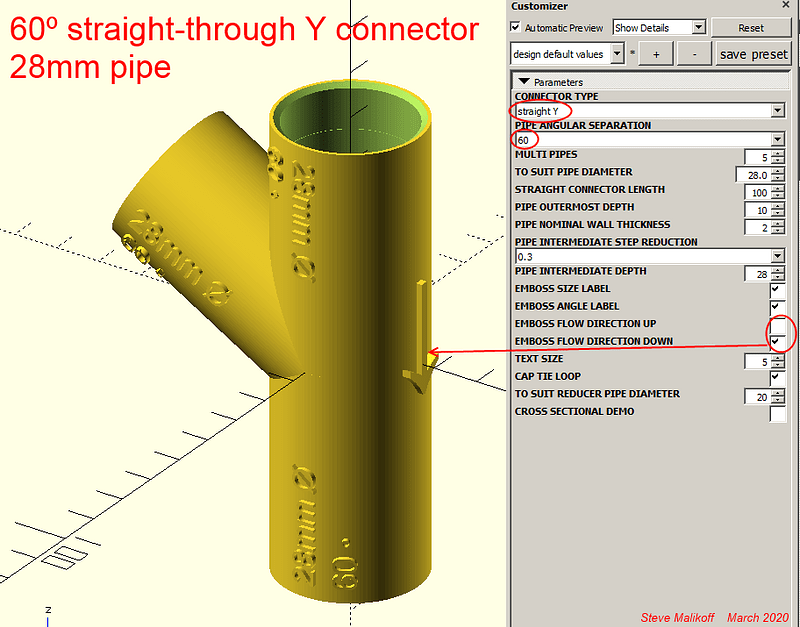Increase PIPE INTERMEDIATE DEPTH value
Image resolution: width=800 pixels, height=627 pixels.
click(778, 270)
